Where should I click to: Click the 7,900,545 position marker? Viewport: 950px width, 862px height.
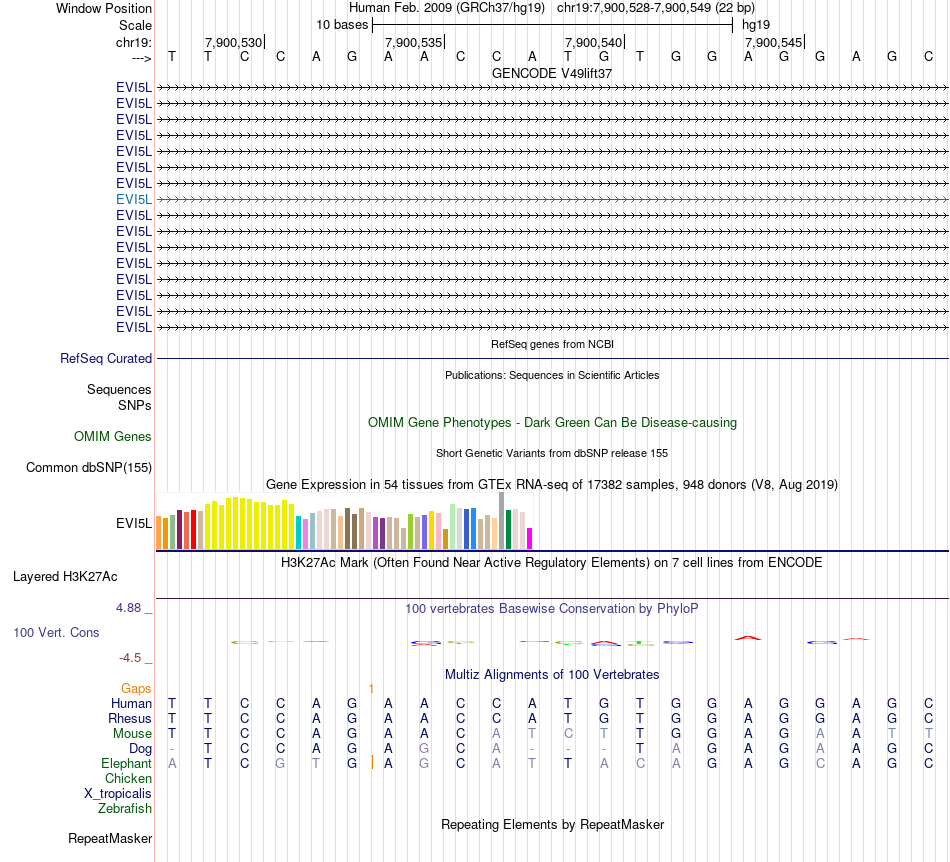click(x=774, y=42)
